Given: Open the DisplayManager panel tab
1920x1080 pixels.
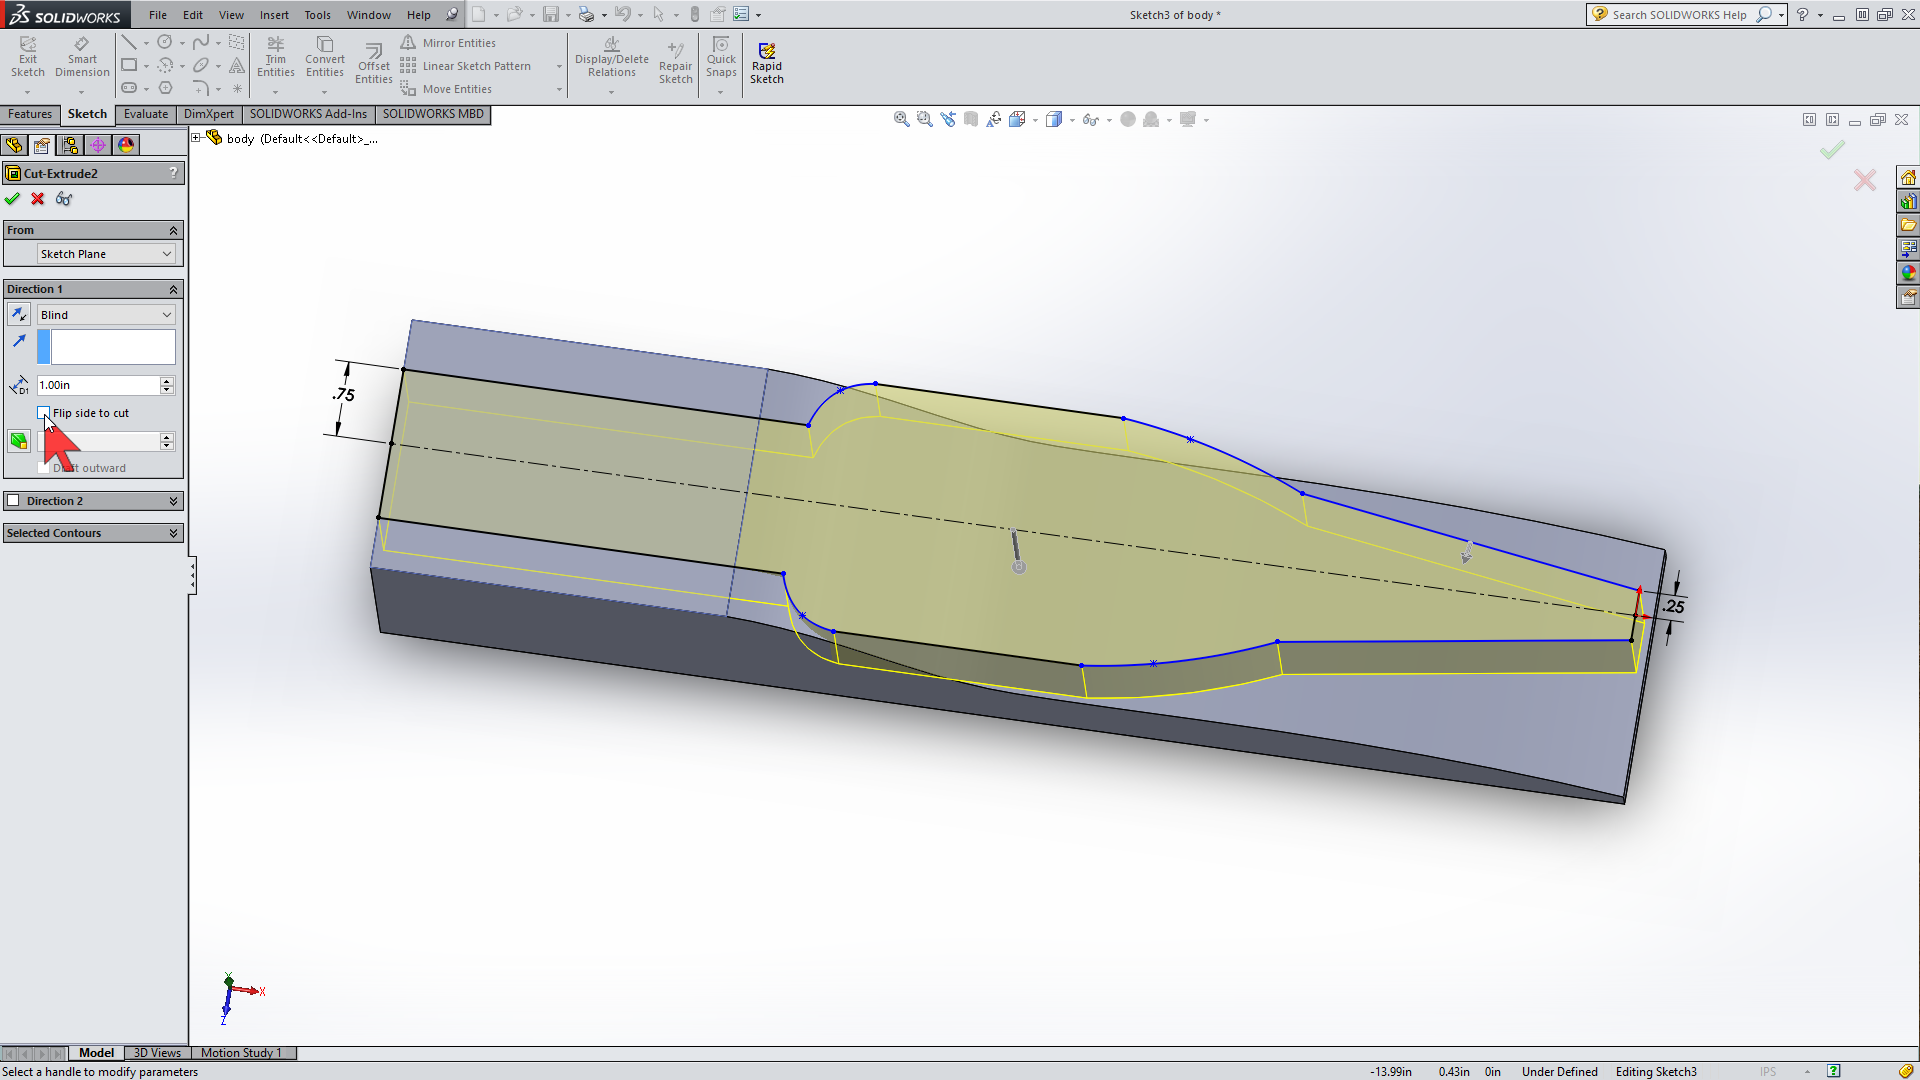Looking at the screenshot, I should [126, 145].
